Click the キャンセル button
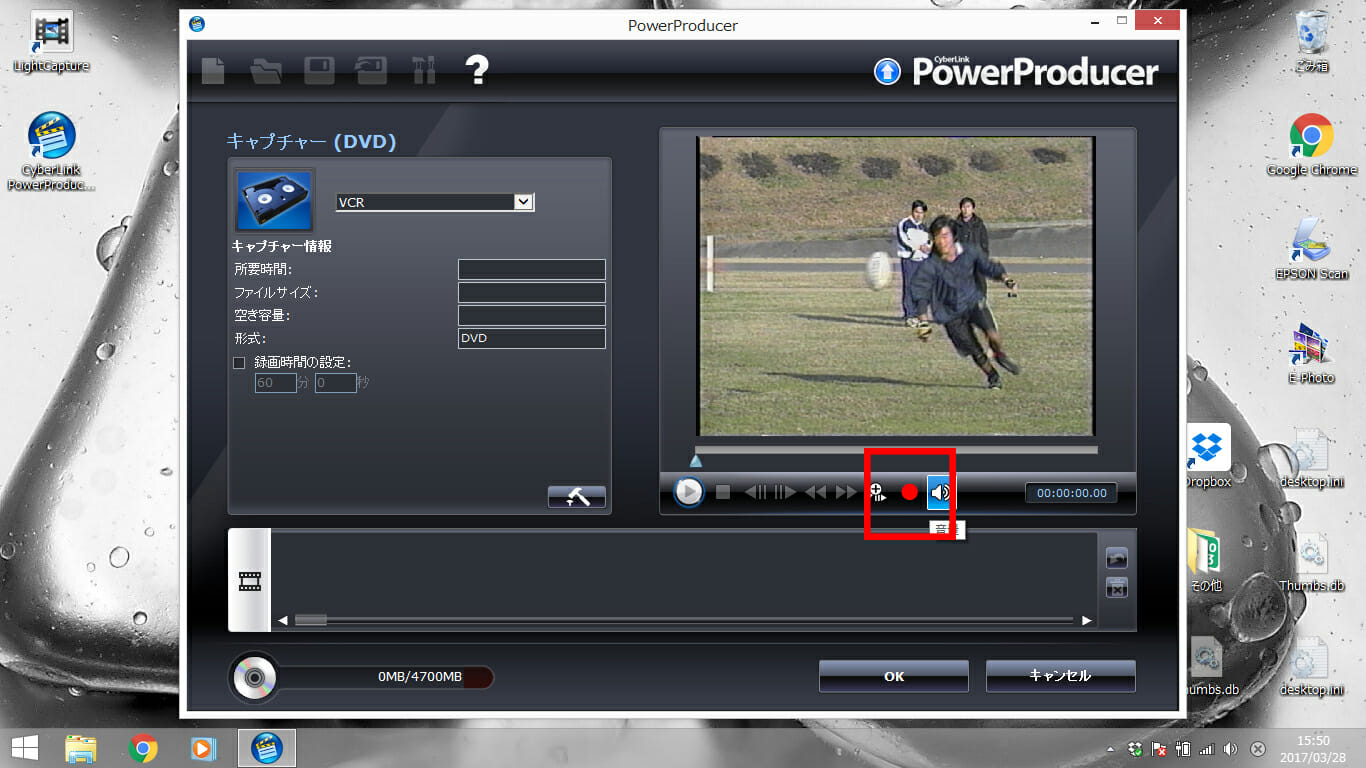 [1061, 676]
